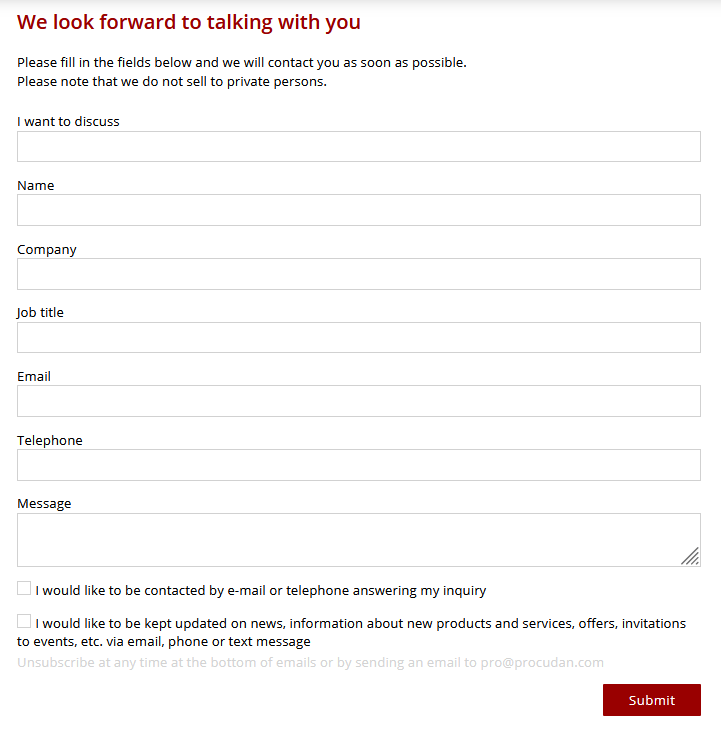Viewport: 721px width, 748px height.
Task: Click inside the Job title field
Action: point(359,337)
